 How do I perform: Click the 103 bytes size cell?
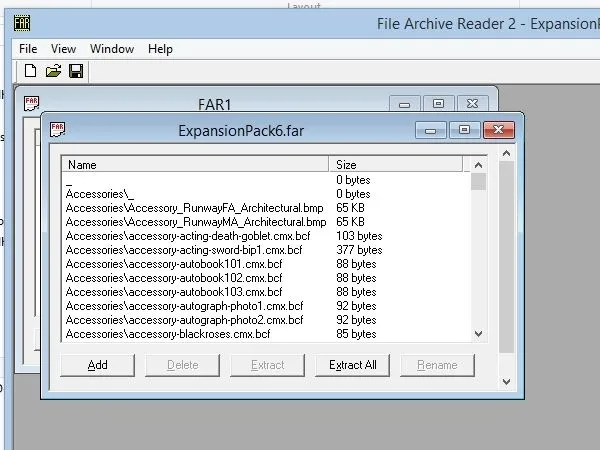[359, 236]
